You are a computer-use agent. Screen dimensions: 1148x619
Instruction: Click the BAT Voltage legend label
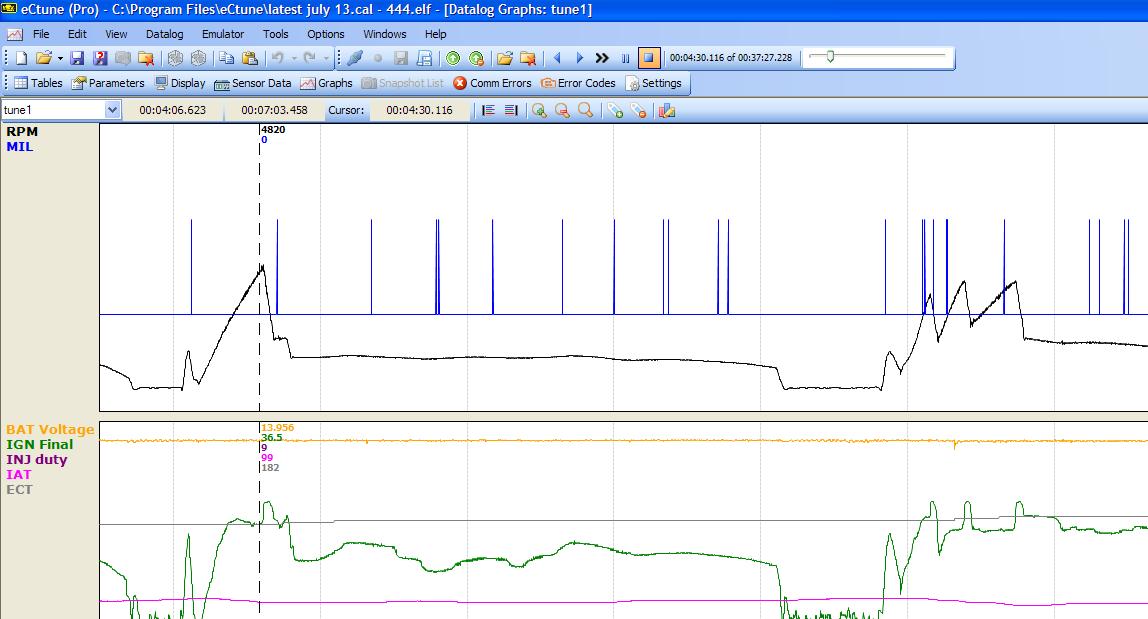pos(50,429)
